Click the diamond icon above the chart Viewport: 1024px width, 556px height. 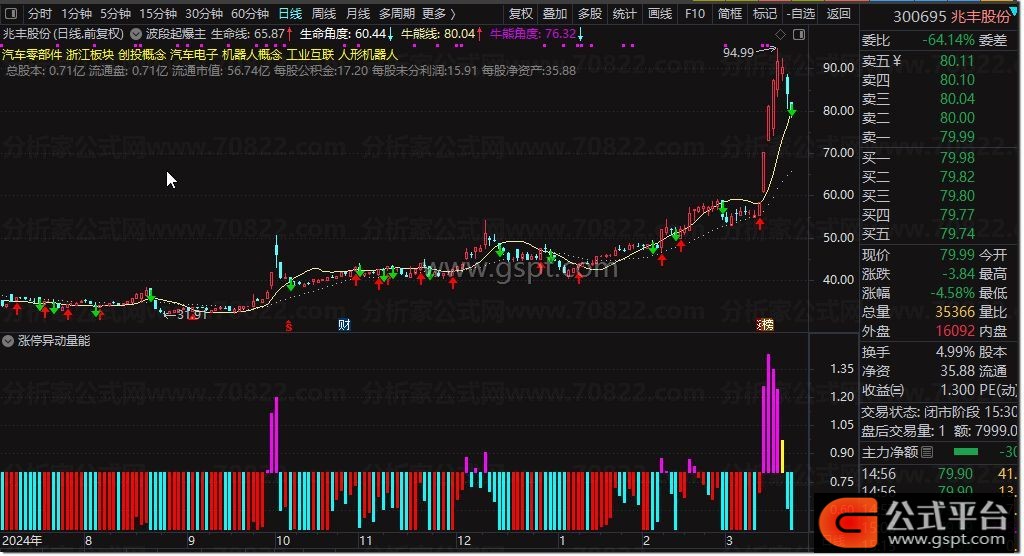780,34
